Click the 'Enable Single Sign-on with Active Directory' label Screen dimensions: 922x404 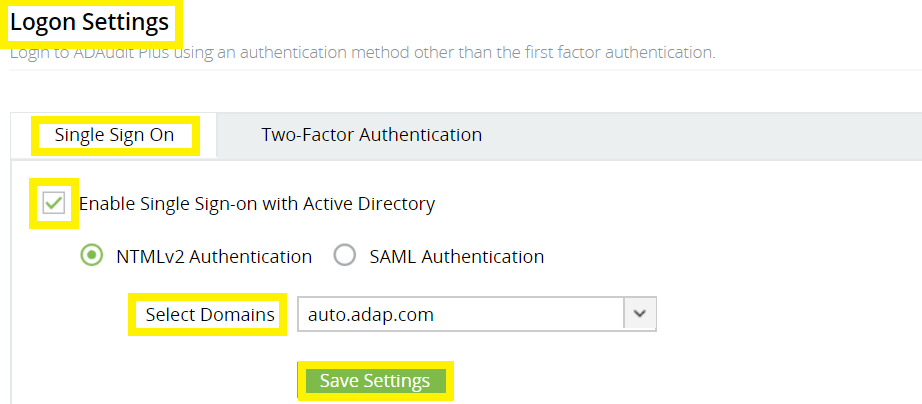tap(256, 204)
